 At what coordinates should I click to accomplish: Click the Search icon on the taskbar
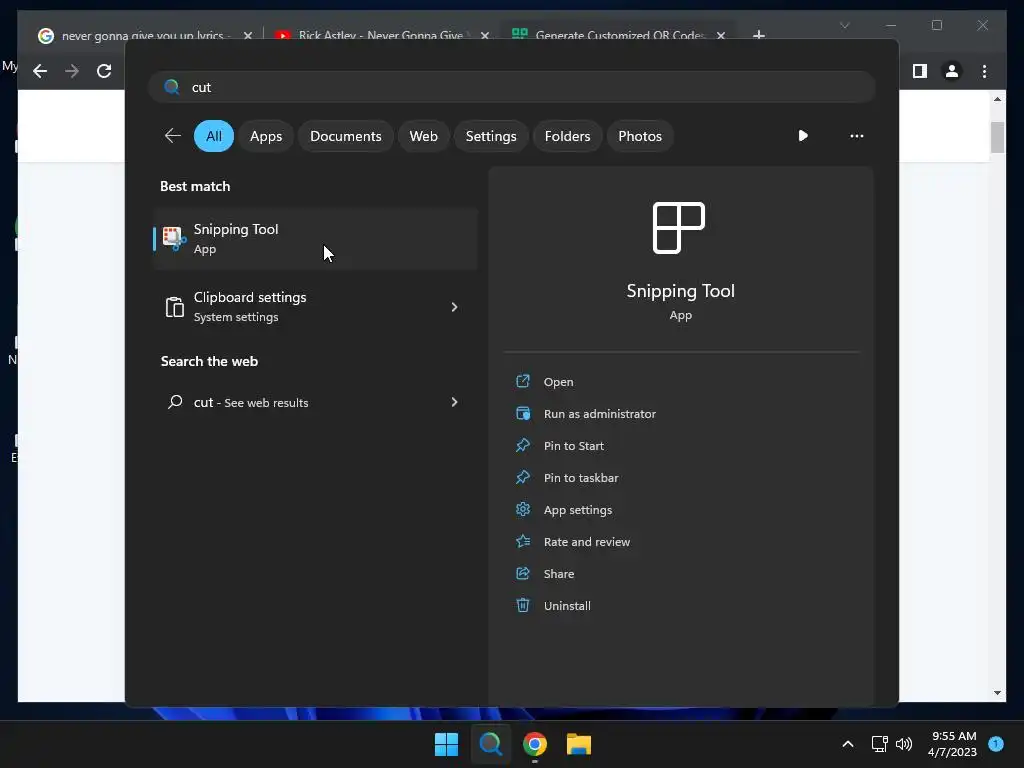(490, 744)
